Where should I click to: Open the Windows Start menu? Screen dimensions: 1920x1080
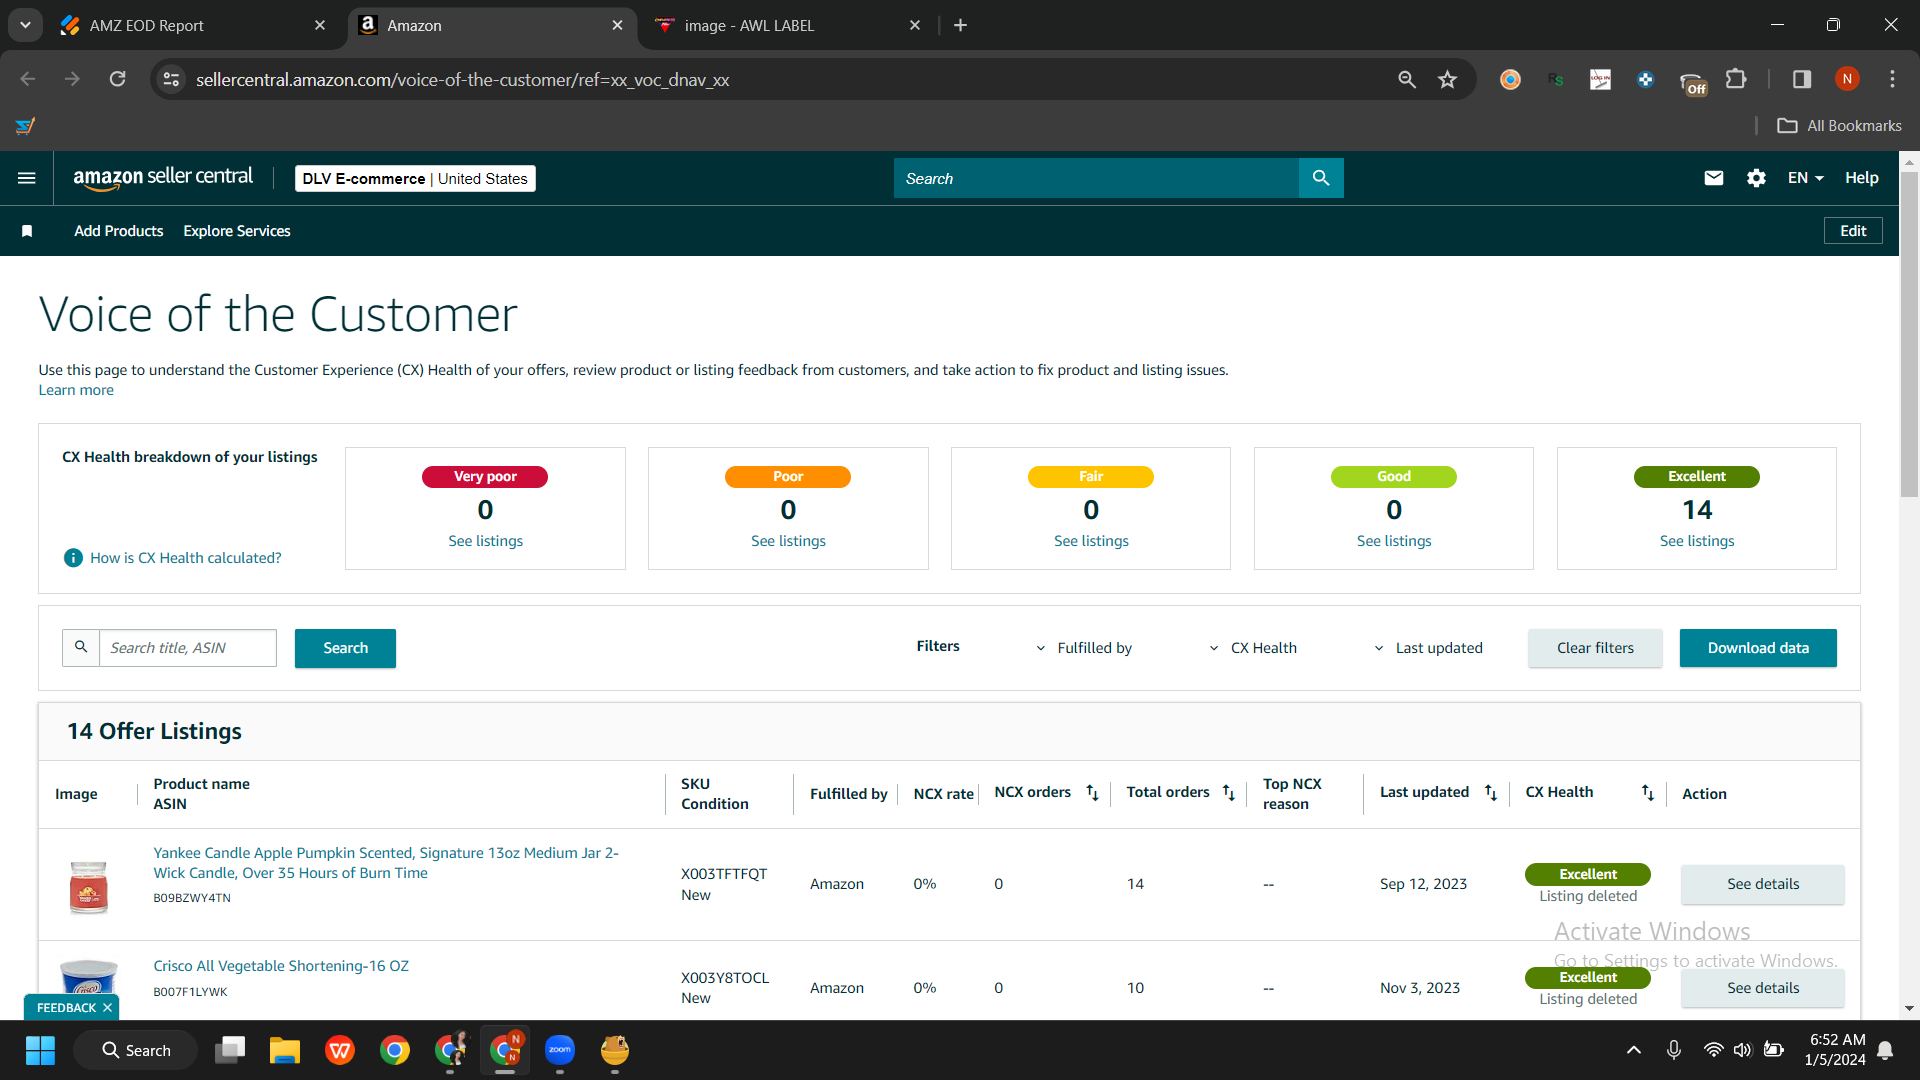(x=40, y=1050)
